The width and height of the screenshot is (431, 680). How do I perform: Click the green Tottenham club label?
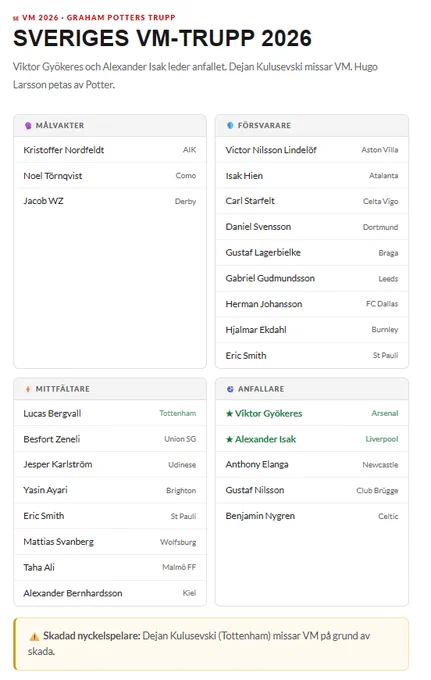point(177,413)
